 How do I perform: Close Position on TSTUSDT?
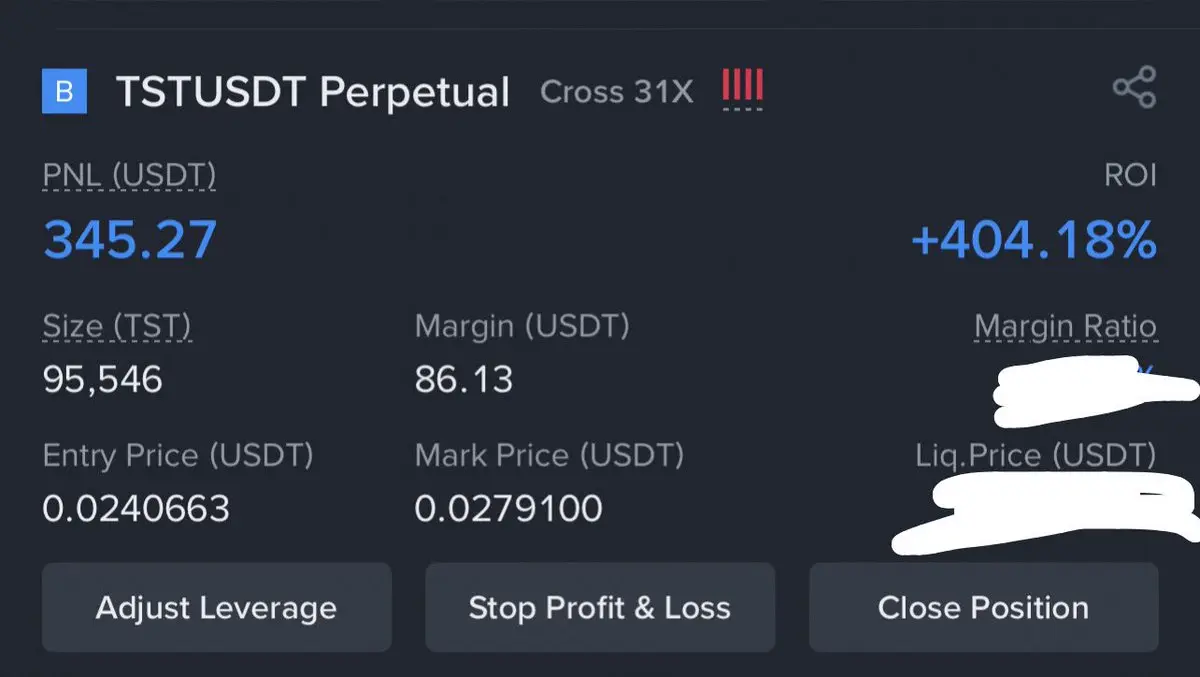[983, 608]
